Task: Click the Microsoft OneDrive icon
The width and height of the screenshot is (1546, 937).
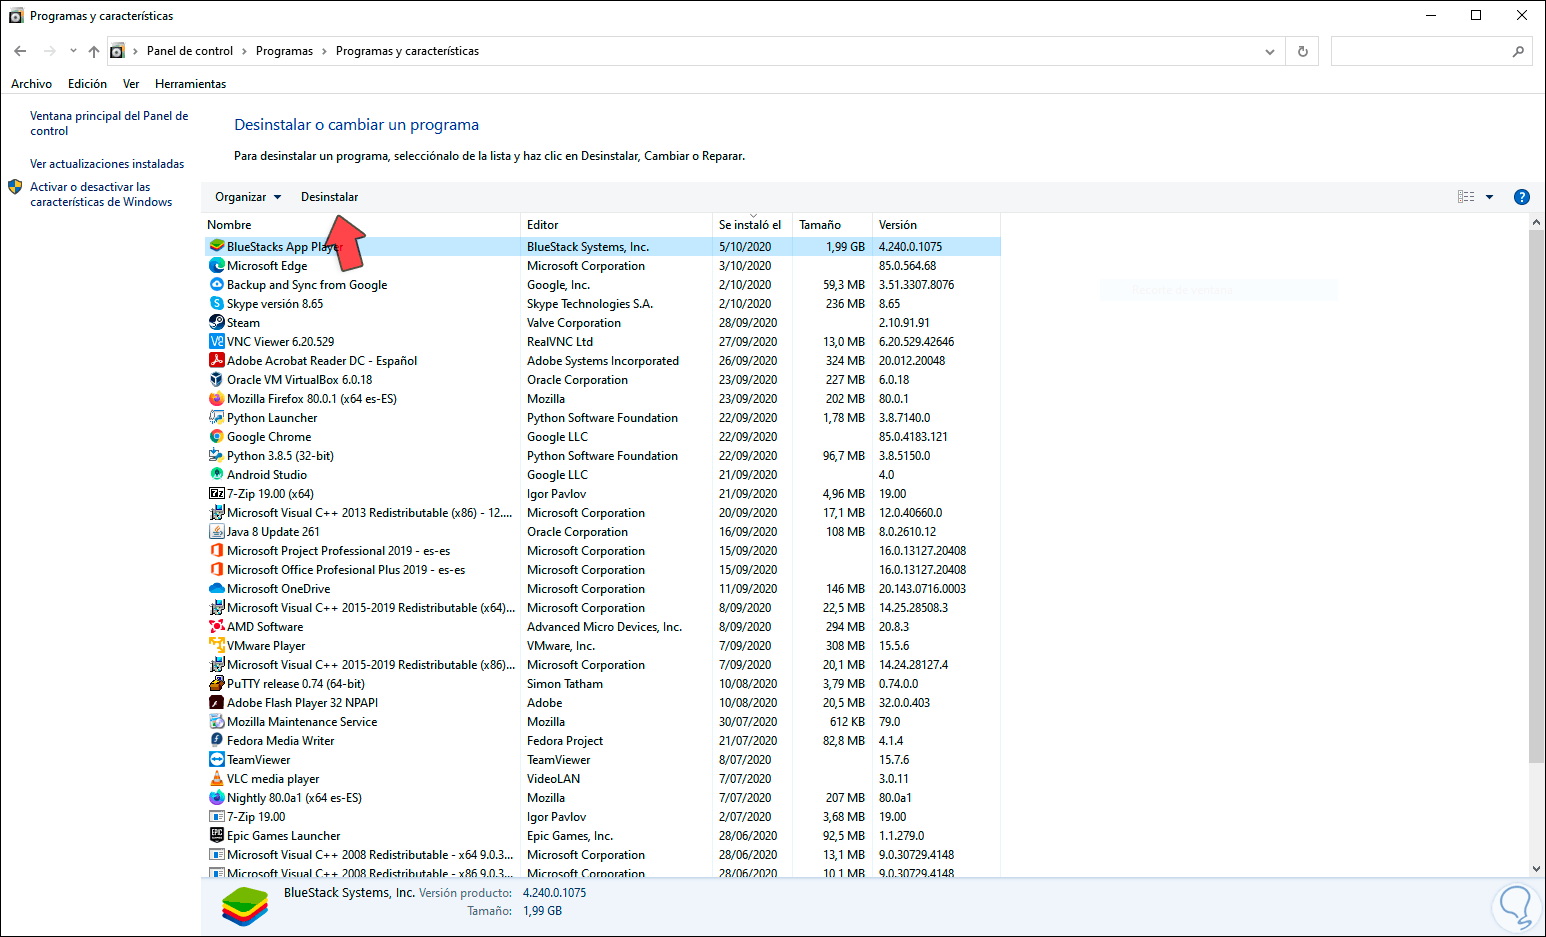Action: tap(216, 589)
